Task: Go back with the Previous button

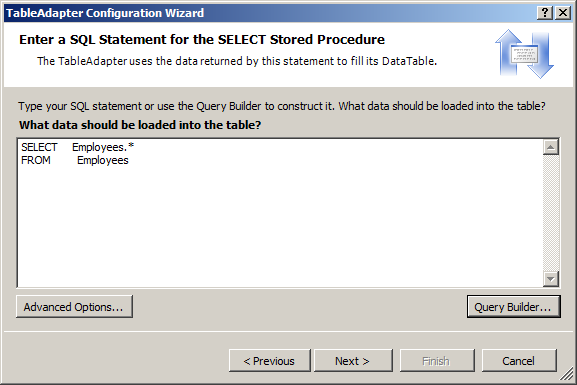Action: pyautogui.click(x=269, y=361)
